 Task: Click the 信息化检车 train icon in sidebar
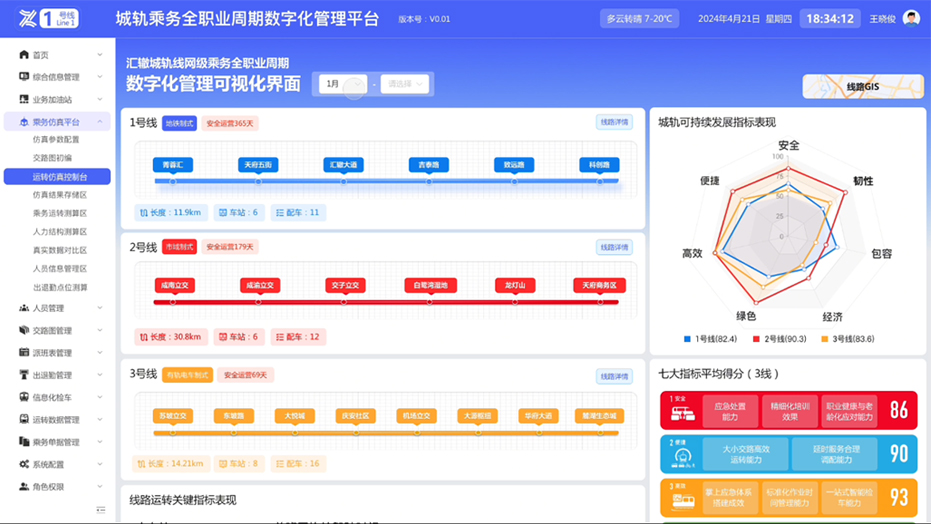[x=24, y=397]
